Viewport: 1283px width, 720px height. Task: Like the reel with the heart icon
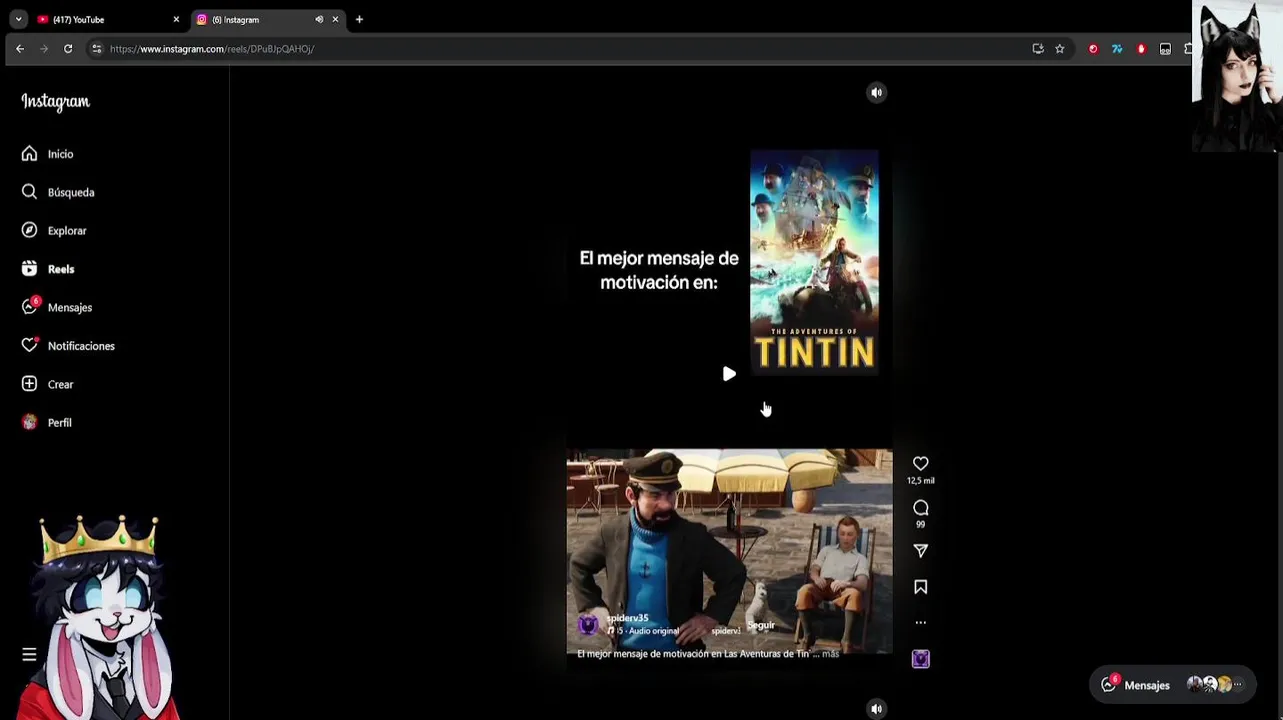pyautogui.click(x=921, y=463)
